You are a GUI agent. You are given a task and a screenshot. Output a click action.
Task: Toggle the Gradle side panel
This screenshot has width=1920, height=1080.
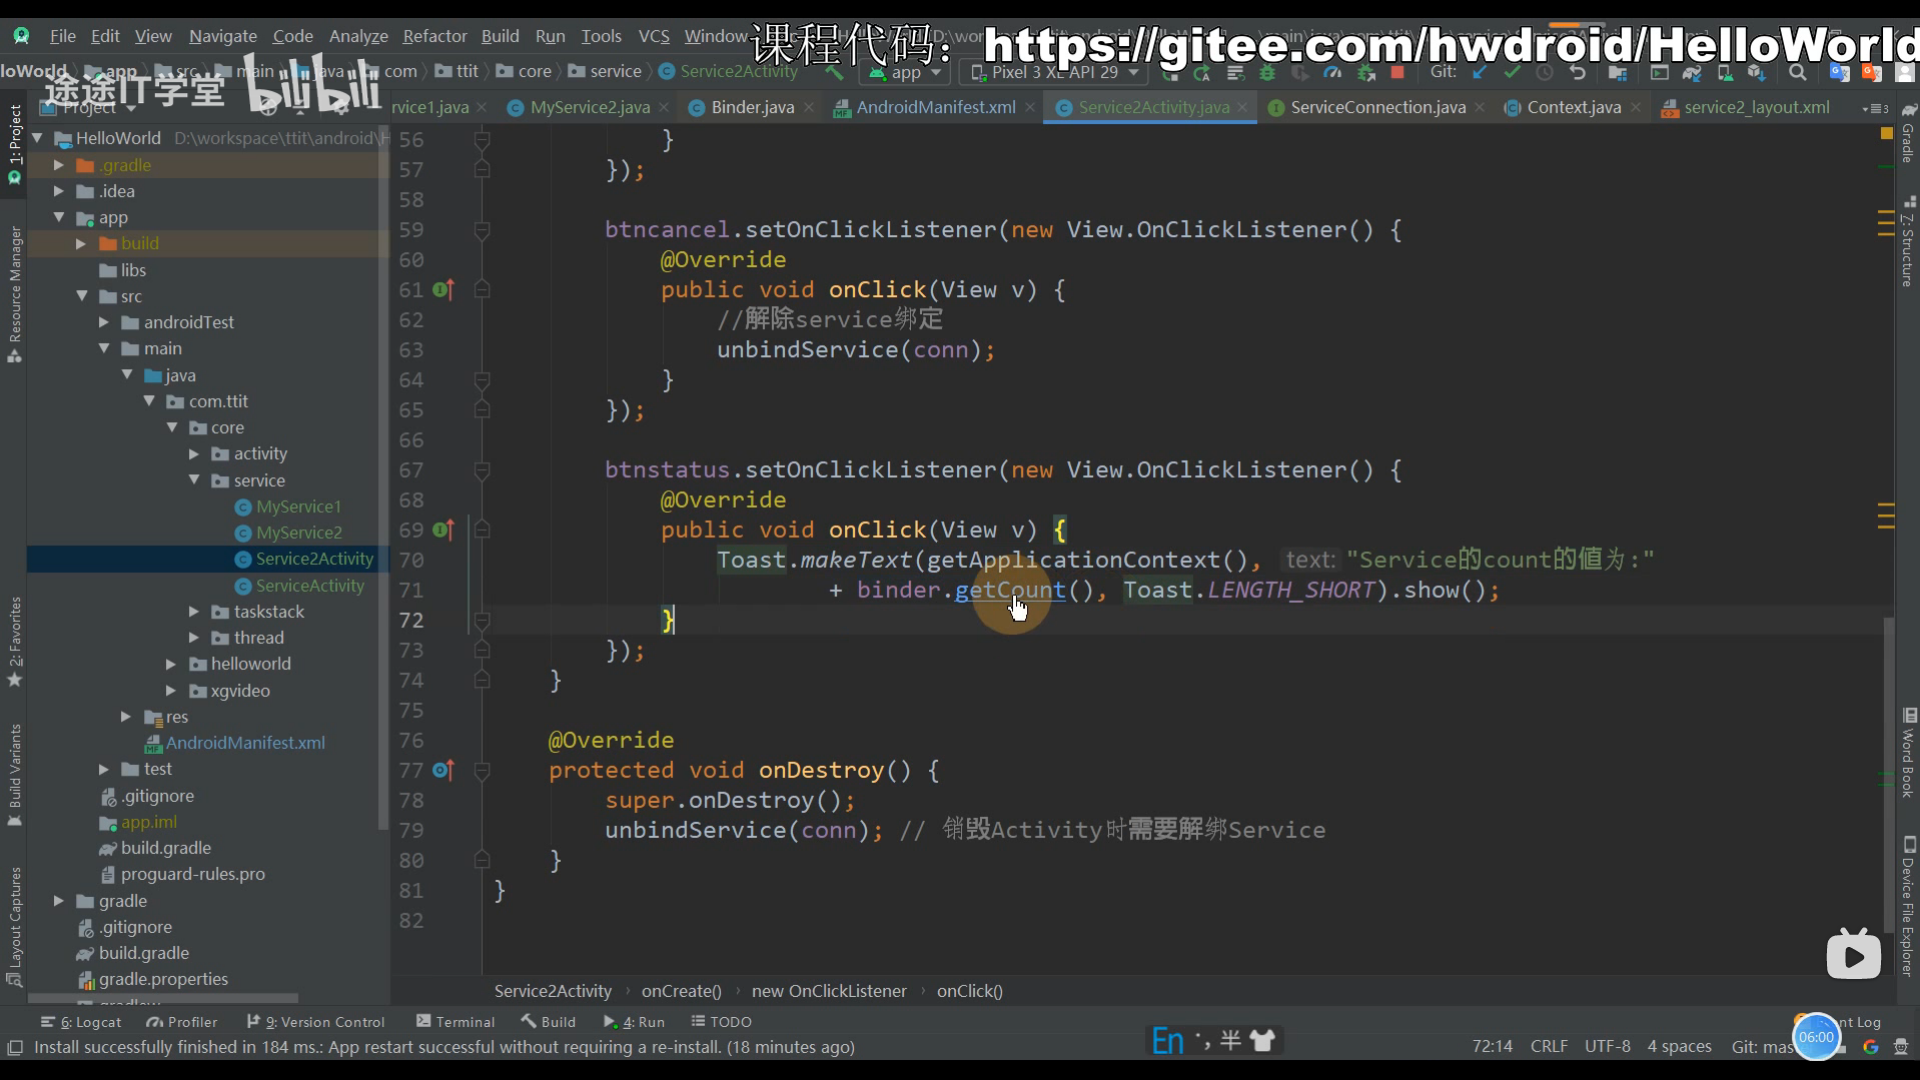coord(1908,133)
